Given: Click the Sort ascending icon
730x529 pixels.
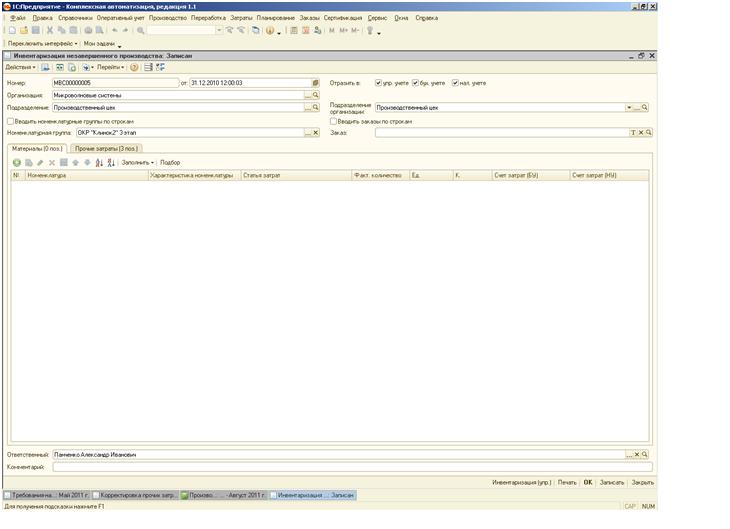Looking at the screenshot, I should pyautogui.click(x=99, y=163).
